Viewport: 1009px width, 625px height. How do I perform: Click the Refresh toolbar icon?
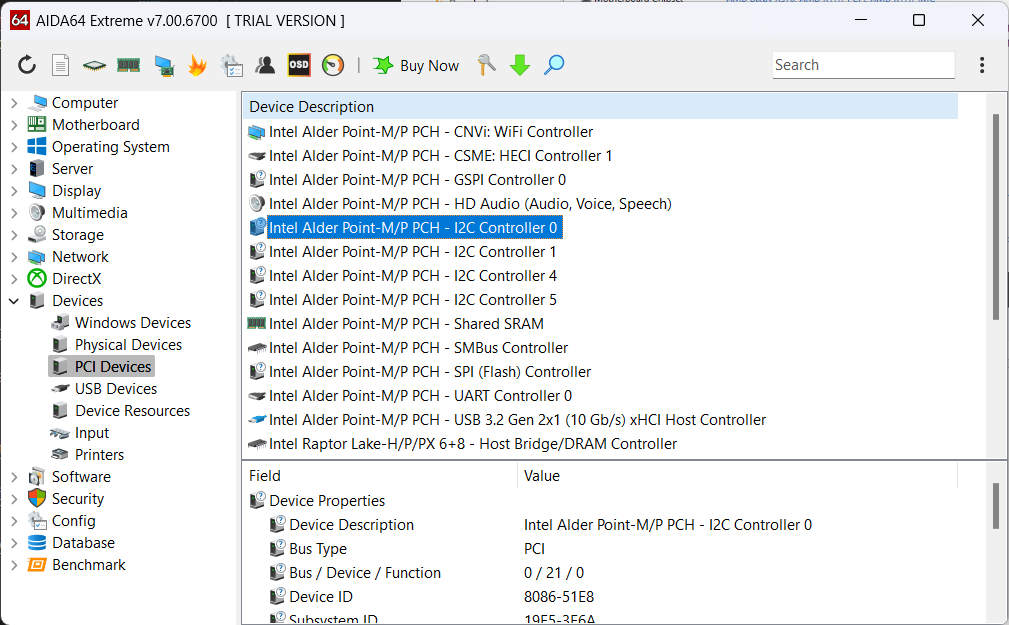27,65
